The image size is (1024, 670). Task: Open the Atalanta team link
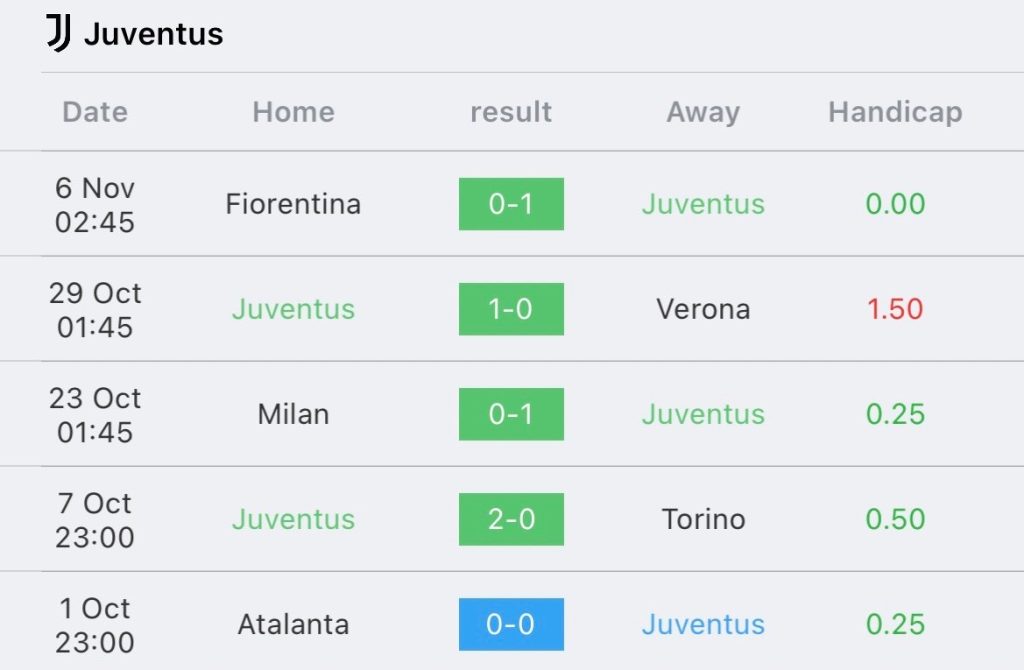pos(293,624)
